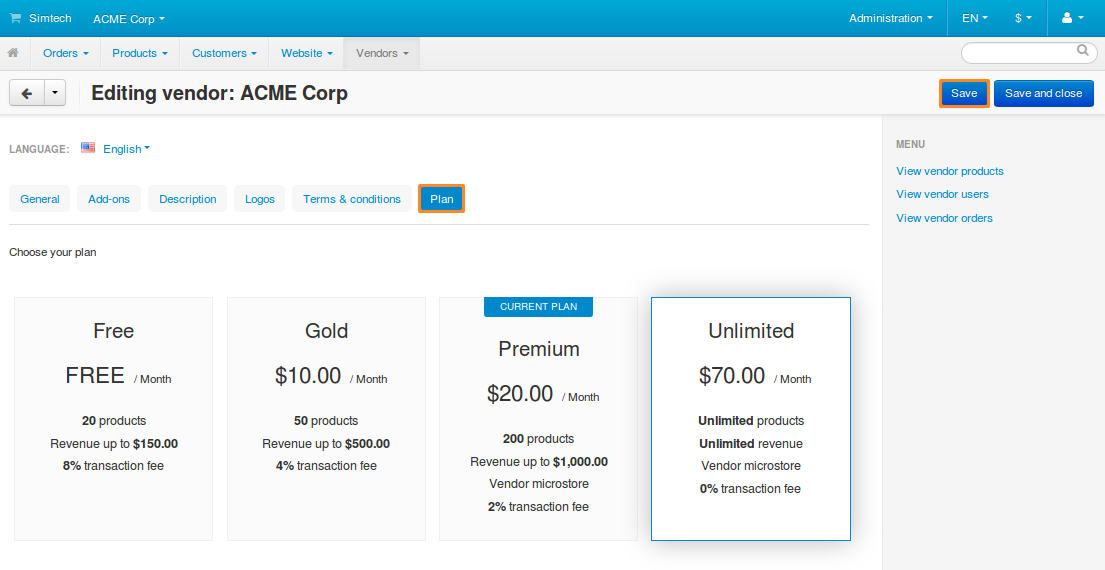This screenshot has height=570, width=1105.
Task: Click the 'Editing vendor: ACME Corp' heading
Action: [219, 93]
